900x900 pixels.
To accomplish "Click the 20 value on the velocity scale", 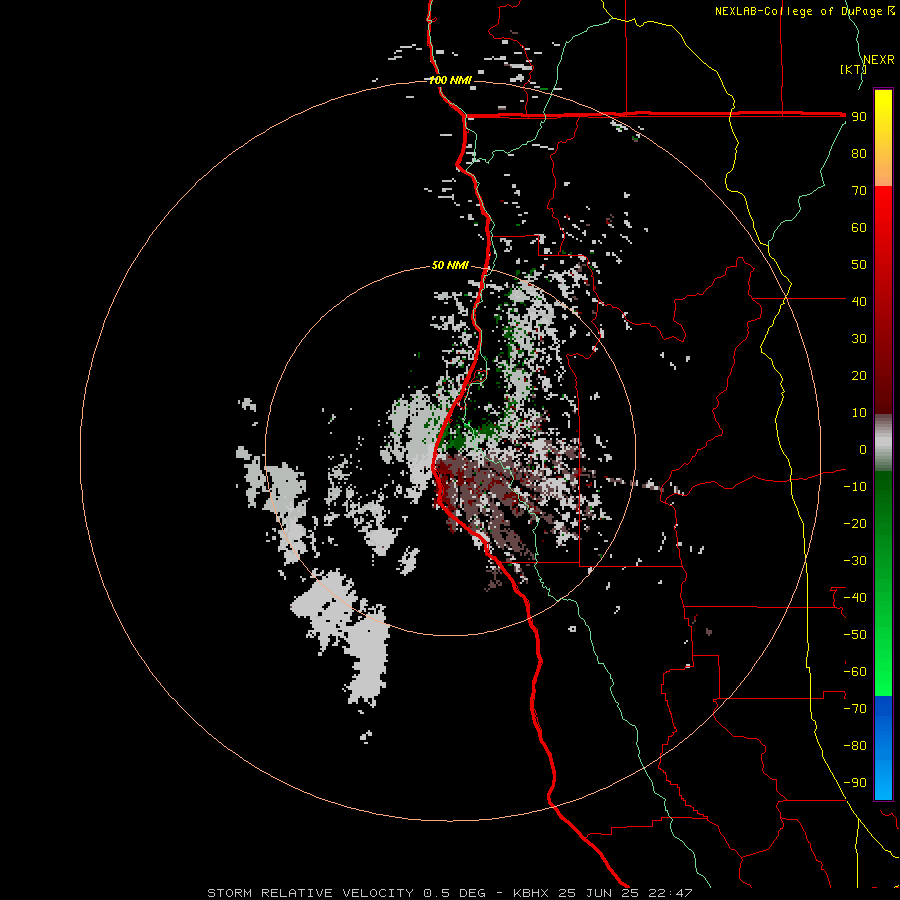I will pyautogui.click(x=859, y=375).
